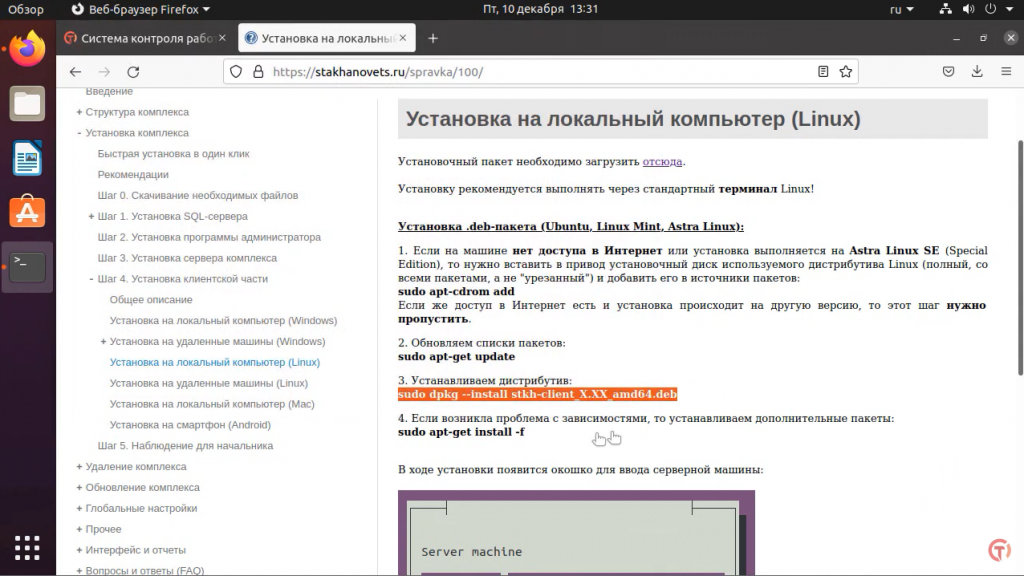Image resolution: width=1024 pixels, height=576 pixels.
Task: Click 'sudo apt-get update' command text
Action: [x=456, y=357]
